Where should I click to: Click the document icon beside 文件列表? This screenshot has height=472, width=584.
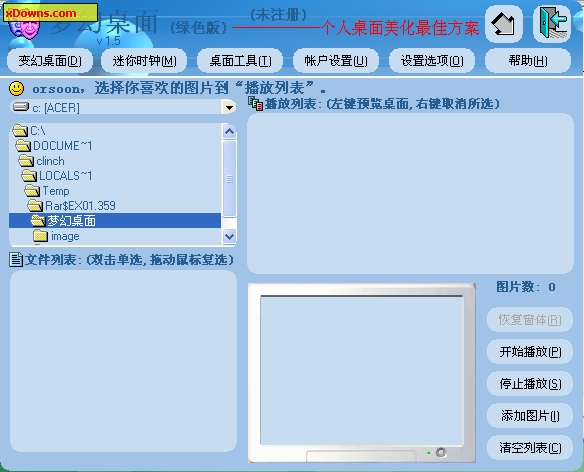16,260
